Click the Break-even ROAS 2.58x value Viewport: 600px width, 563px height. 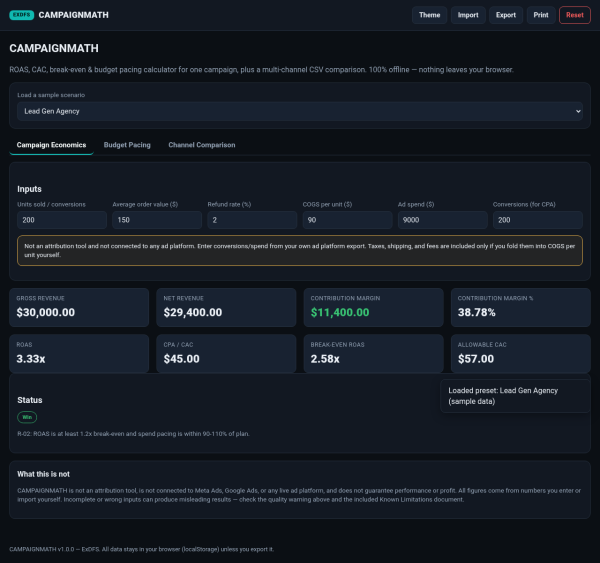(x=325, y=359)
